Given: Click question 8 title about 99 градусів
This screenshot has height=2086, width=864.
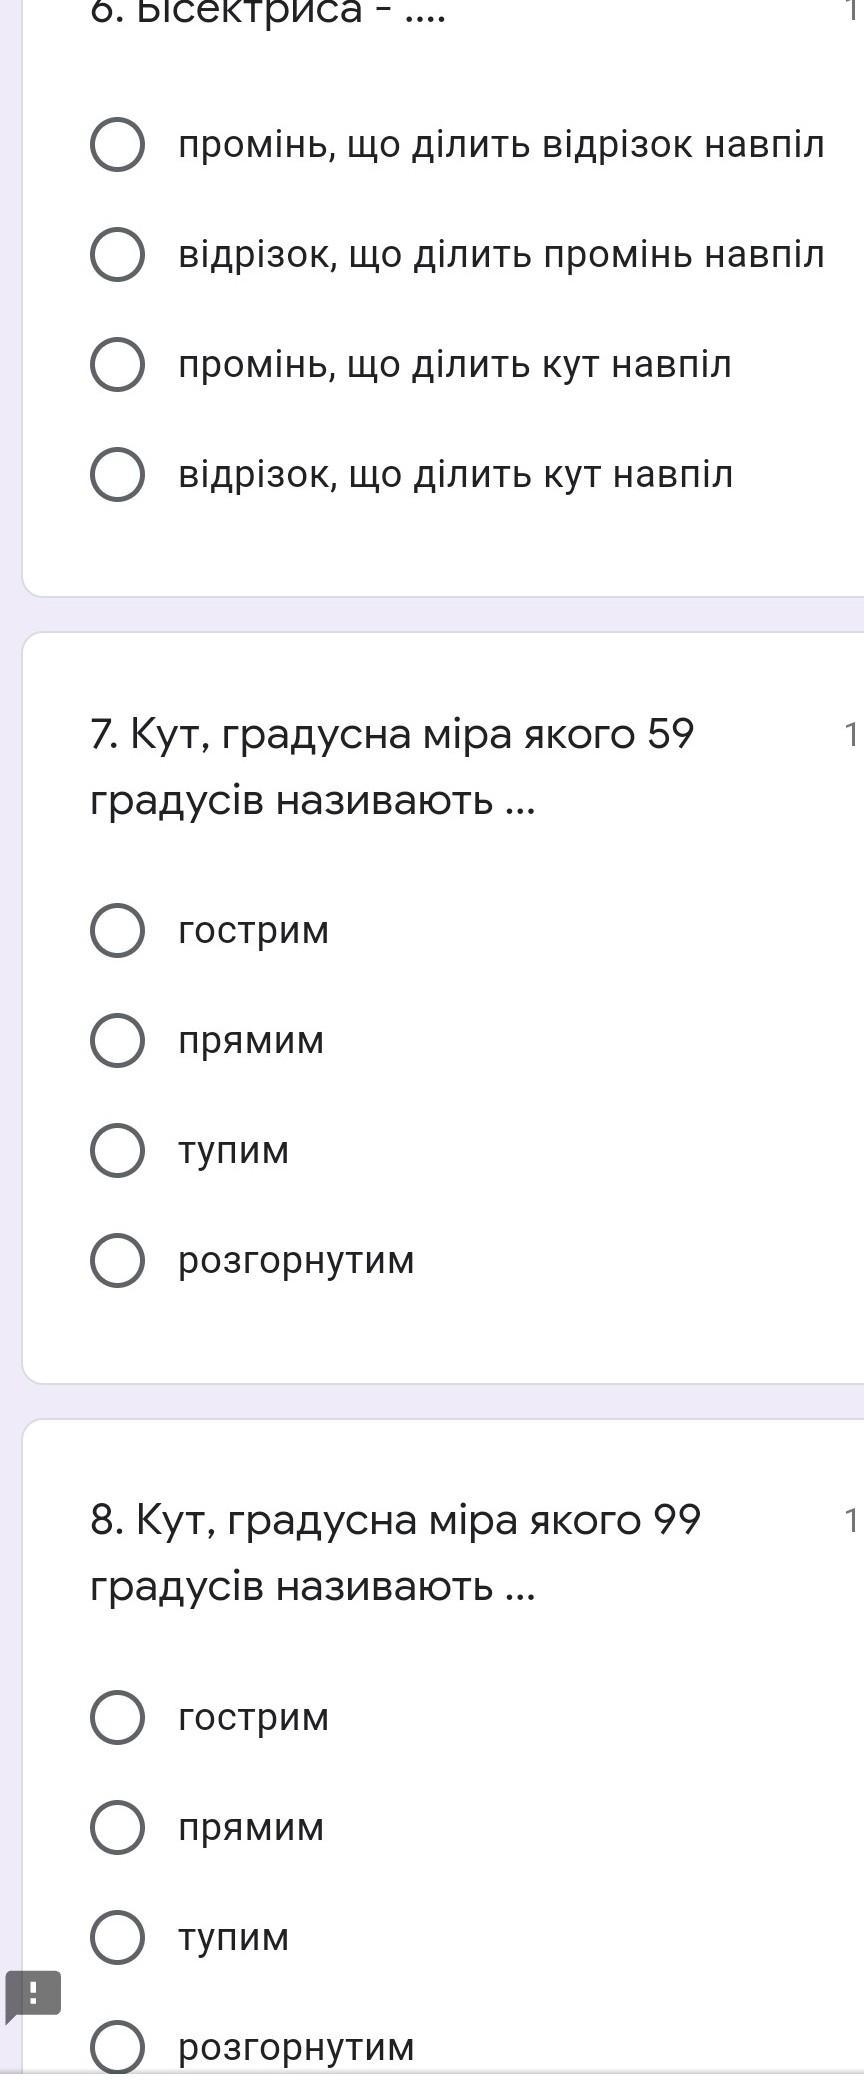Looking at the screenshot, I should point(395,1552).
